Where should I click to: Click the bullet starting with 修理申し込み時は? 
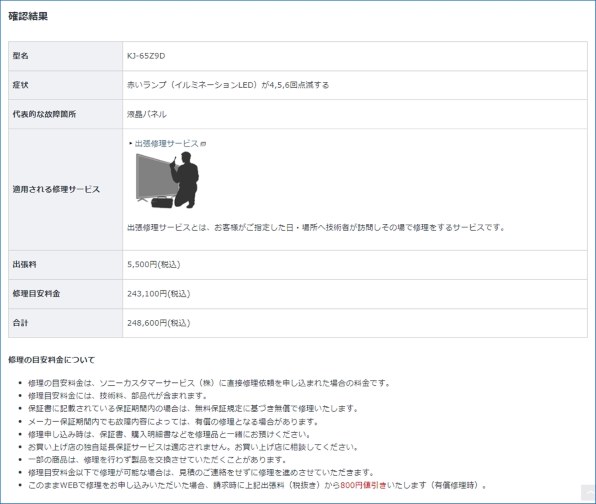click(169, 434)
